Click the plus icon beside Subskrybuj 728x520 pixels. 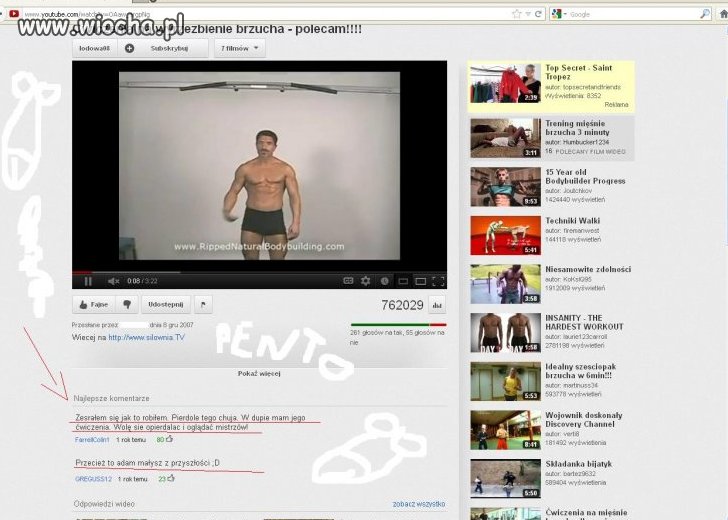[x=130, y=48]
